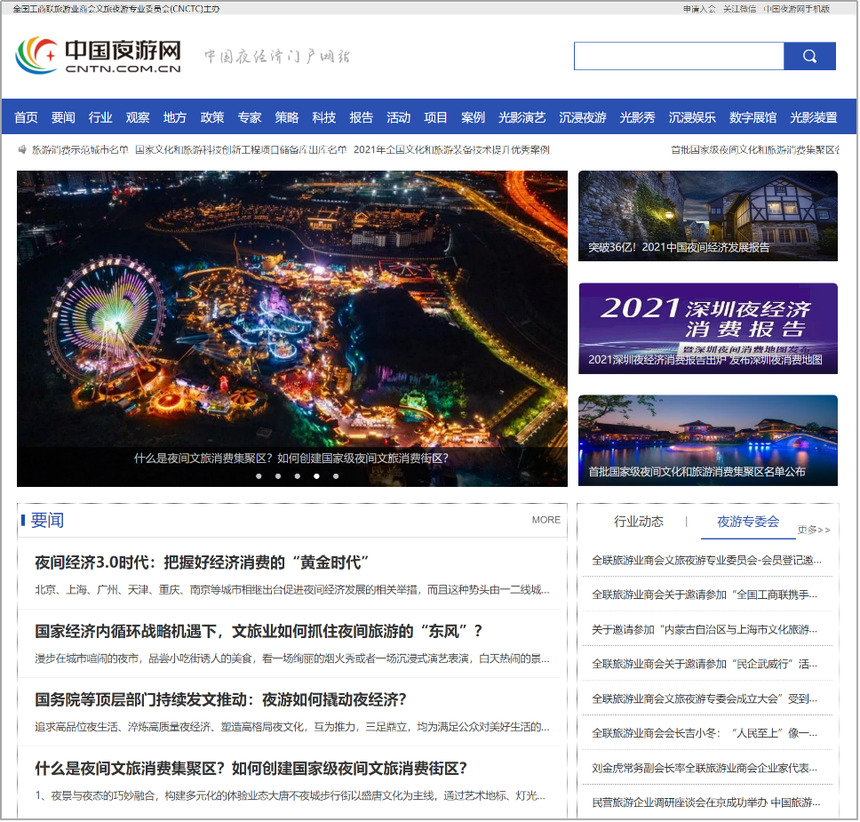Select the last carousel dot indicator
Image resolution: width=860 pixels, height=822 pixels.
click(336, 476)
